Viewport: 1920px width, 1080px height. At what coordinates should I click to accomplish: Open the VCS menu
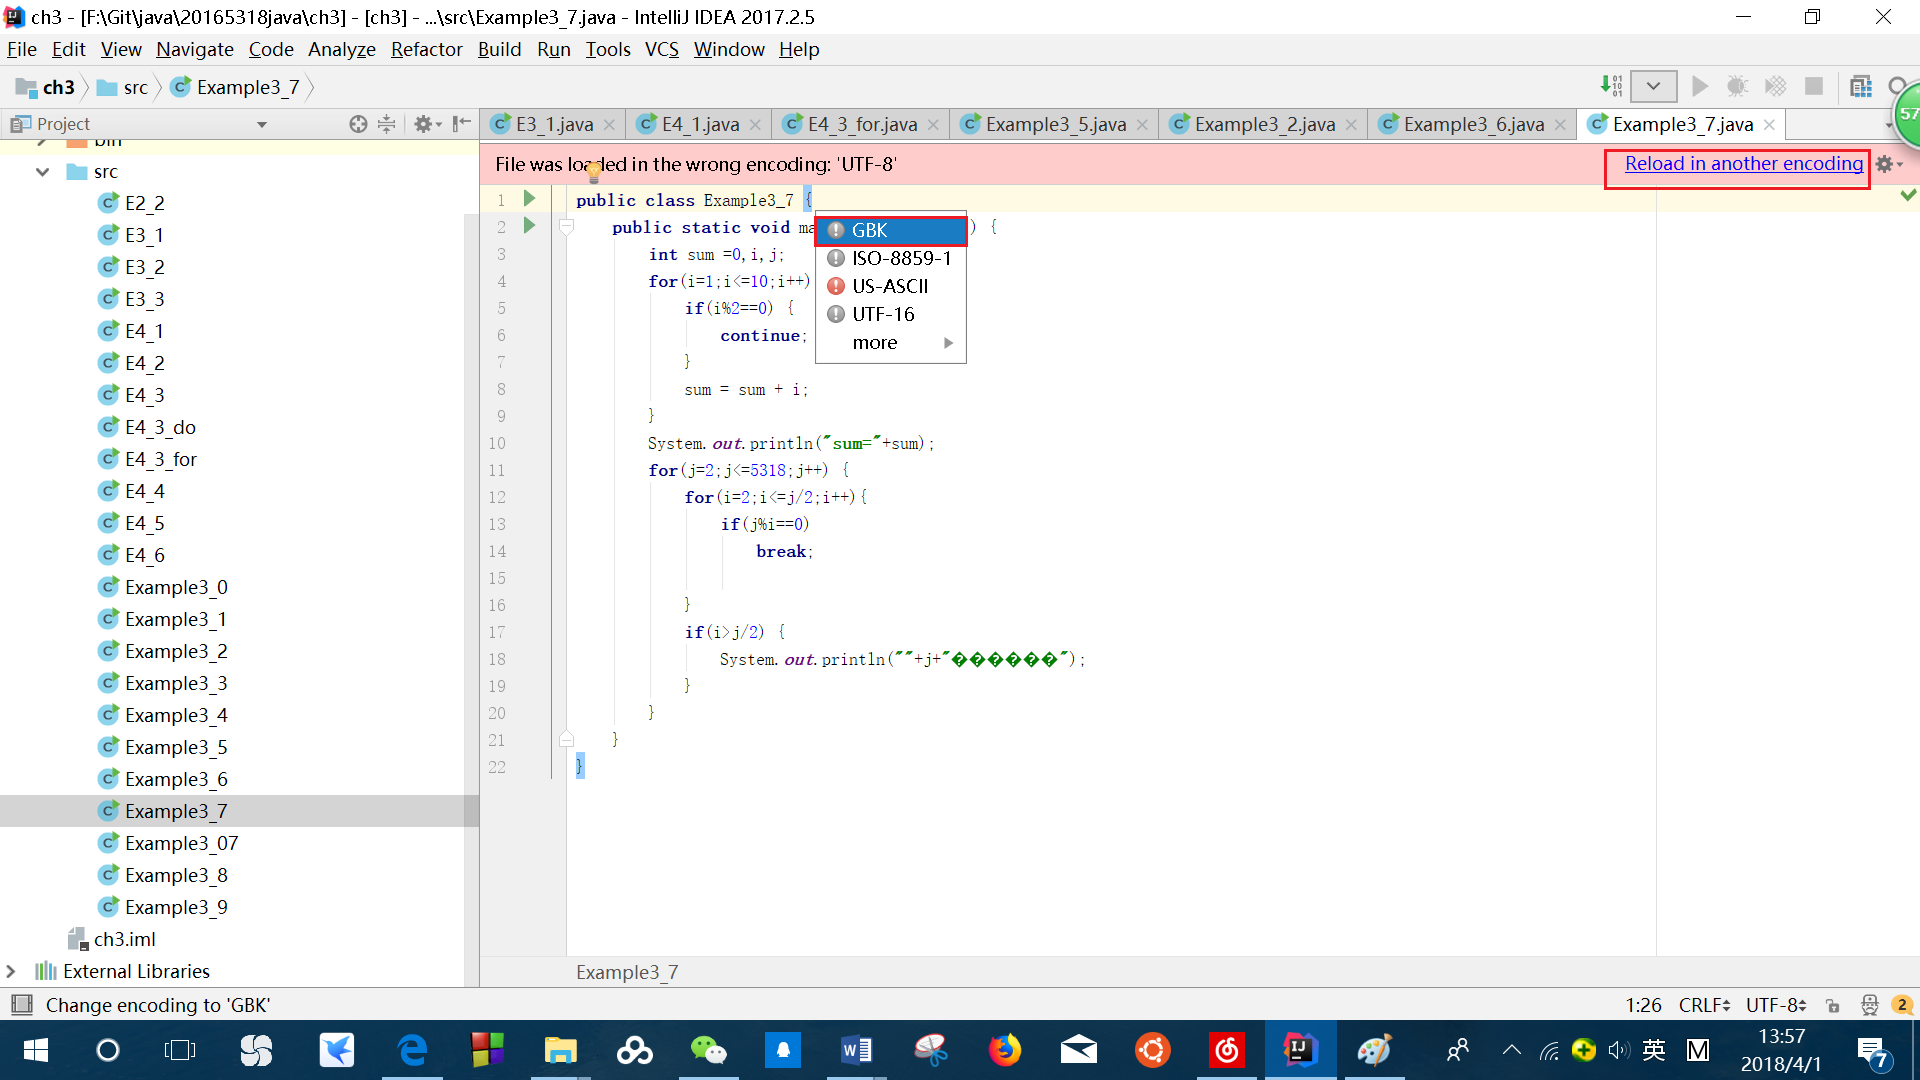pos(661,49)
